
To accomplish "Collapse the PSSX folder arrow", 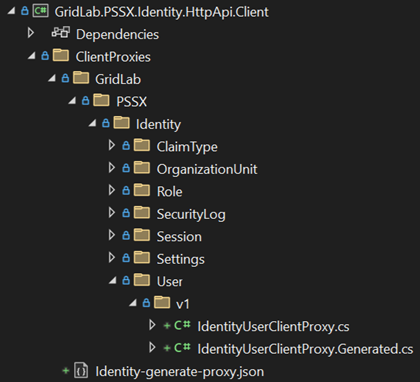I will [72, 101].
